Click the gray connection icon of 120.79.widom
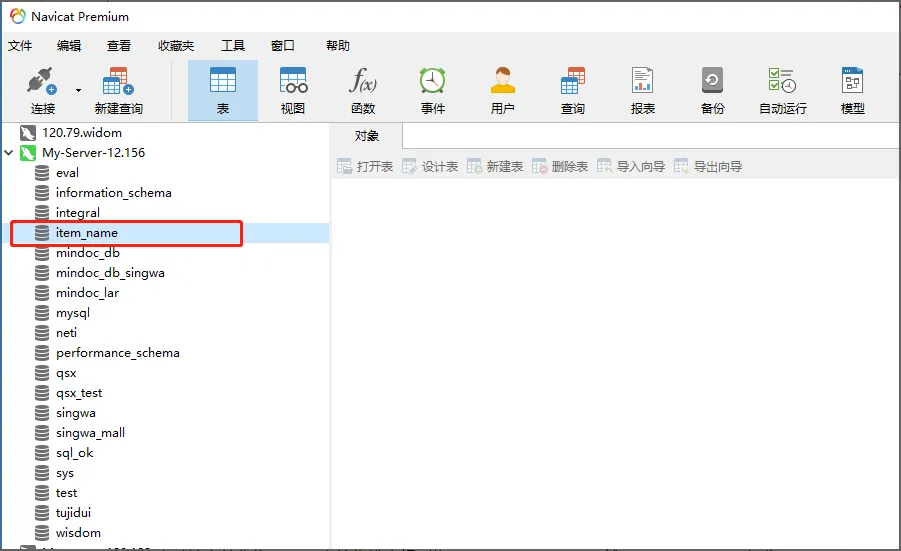The width and height of the screenshot is (901, 551). 28,133
